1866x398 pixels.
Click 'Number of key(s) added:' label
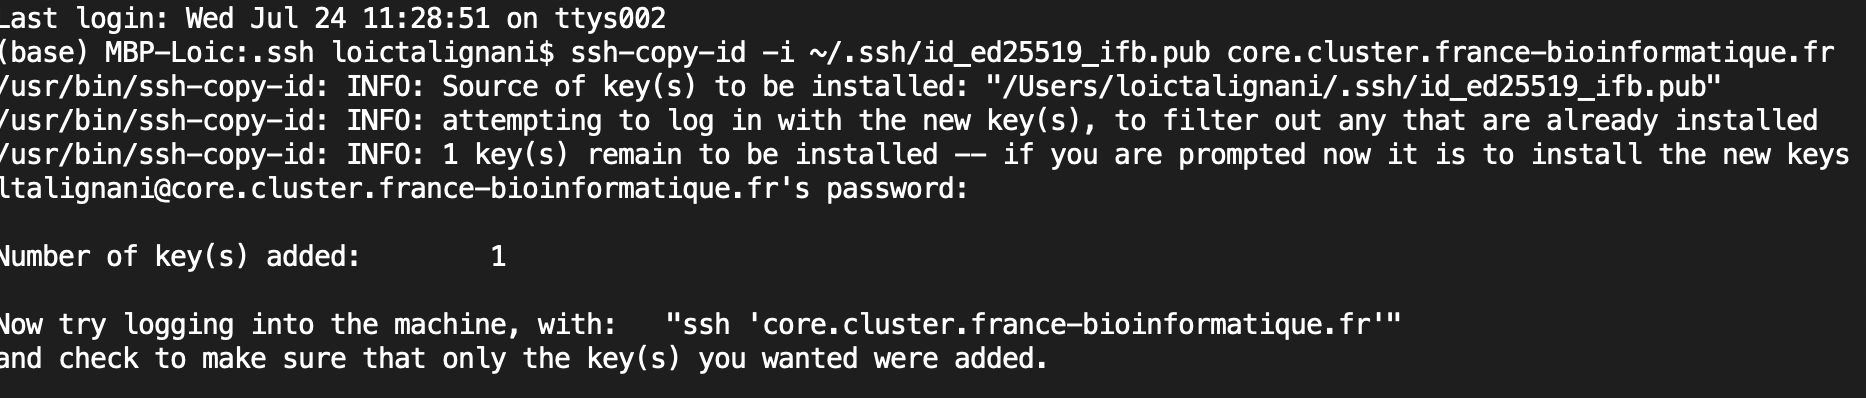(180, 257)
